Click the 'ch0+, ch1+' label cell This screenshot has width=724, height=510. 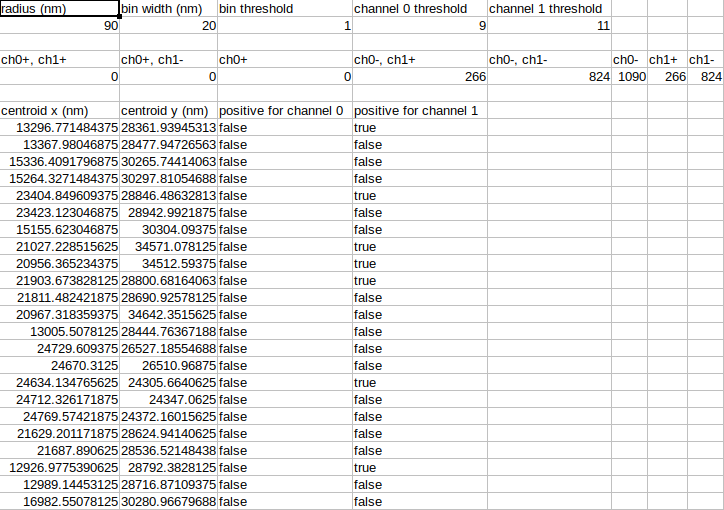(x=60, y=60)
